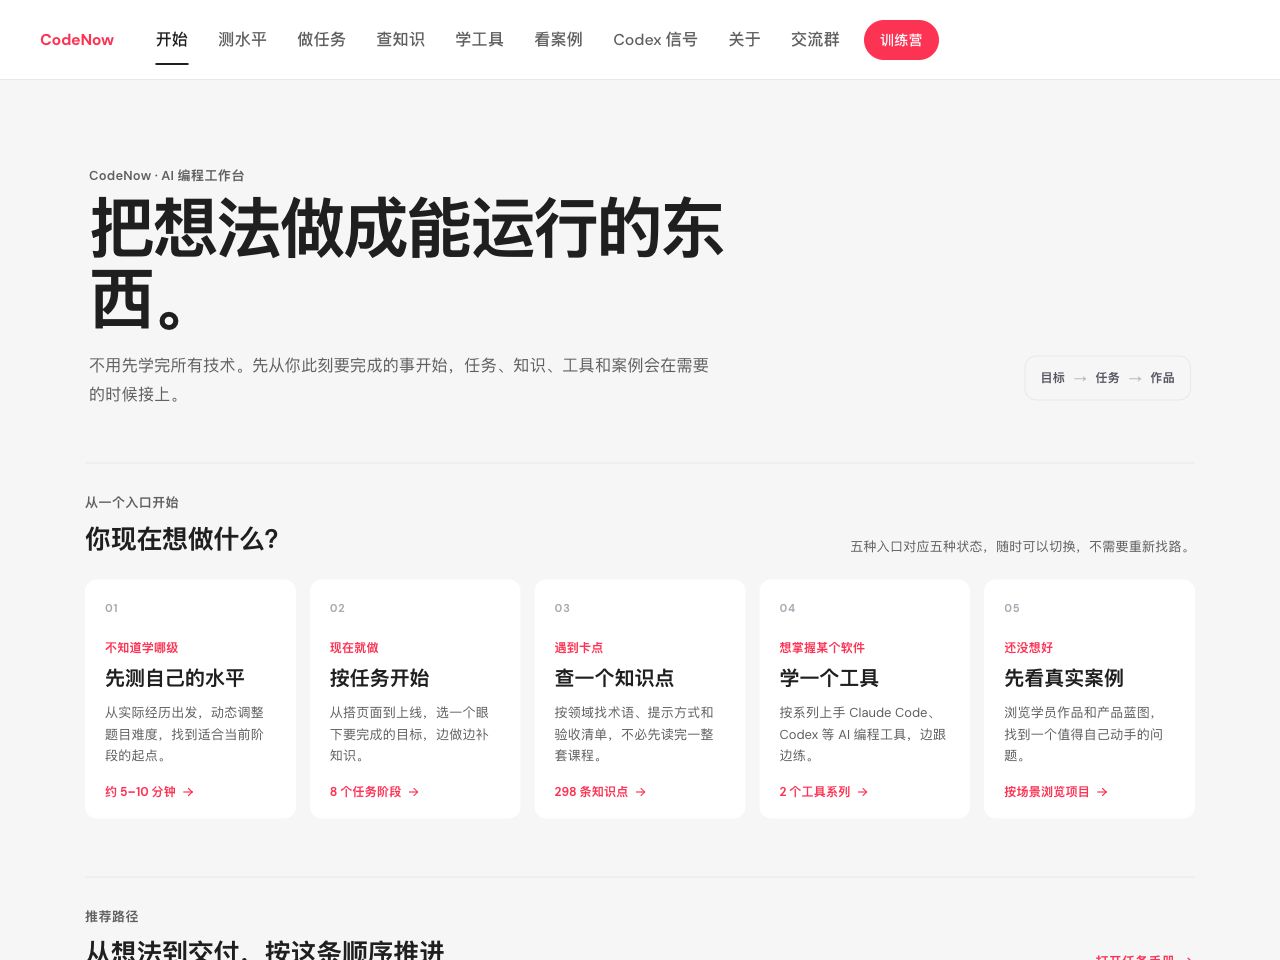Open the 学工具 nav item
The image size is (1280, 960).
click(x=479, y=40)
